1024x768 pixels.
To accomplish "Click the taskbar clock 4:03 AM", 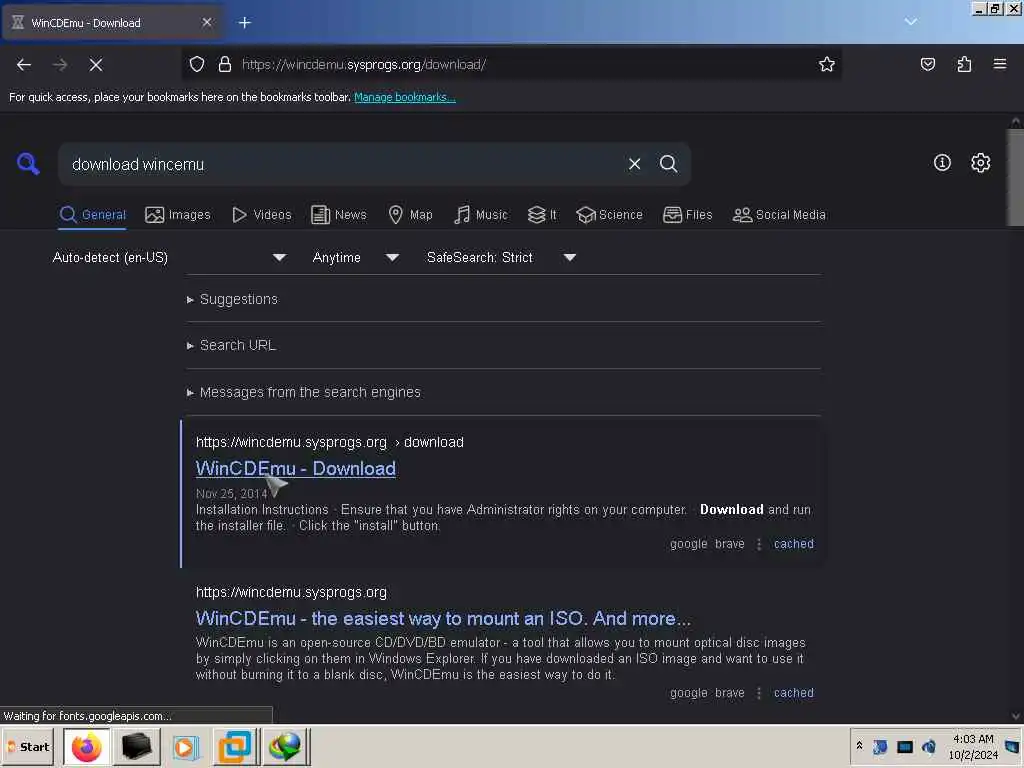I will click(973, 746).
